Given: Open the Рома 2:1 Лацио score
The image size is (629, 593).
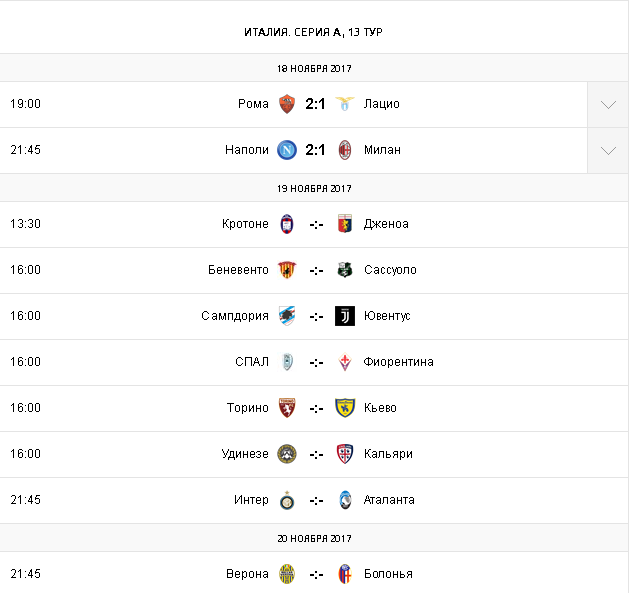Looking at the screenshot, I should [316, 104].
